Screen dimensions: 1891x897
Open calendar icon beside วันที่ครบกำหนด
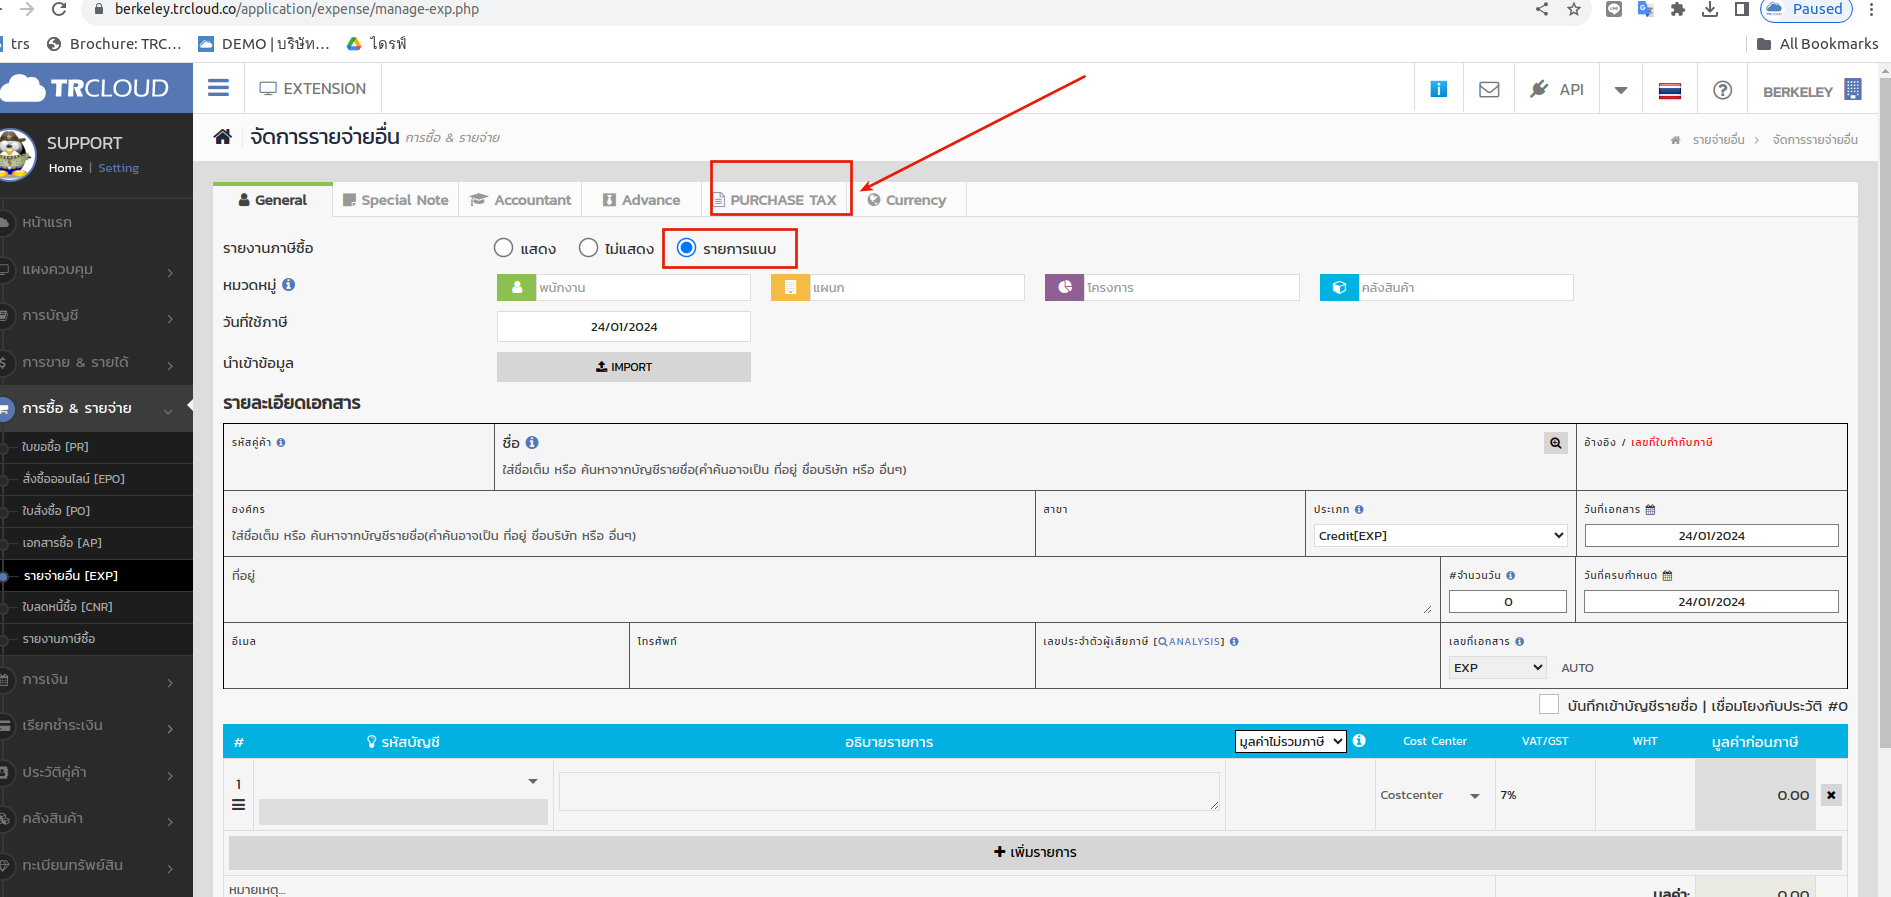point(1667,575)
